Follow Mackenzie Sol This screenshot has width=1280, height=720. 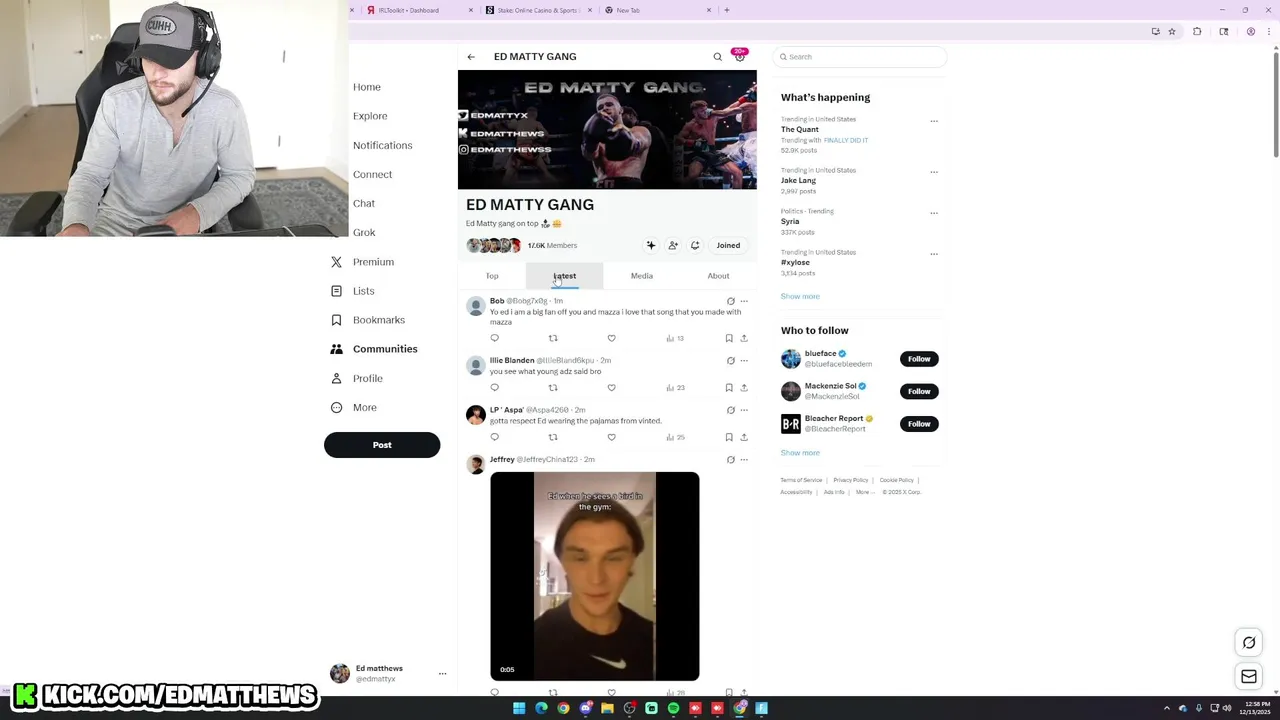click(x=919, y=391)
